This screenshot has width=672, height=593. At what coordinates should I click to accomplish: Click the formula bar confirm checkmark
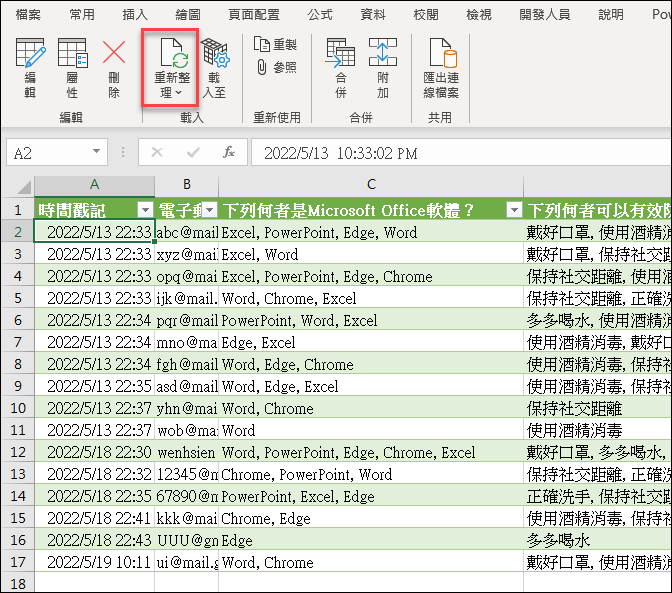(x=193, y=152)
